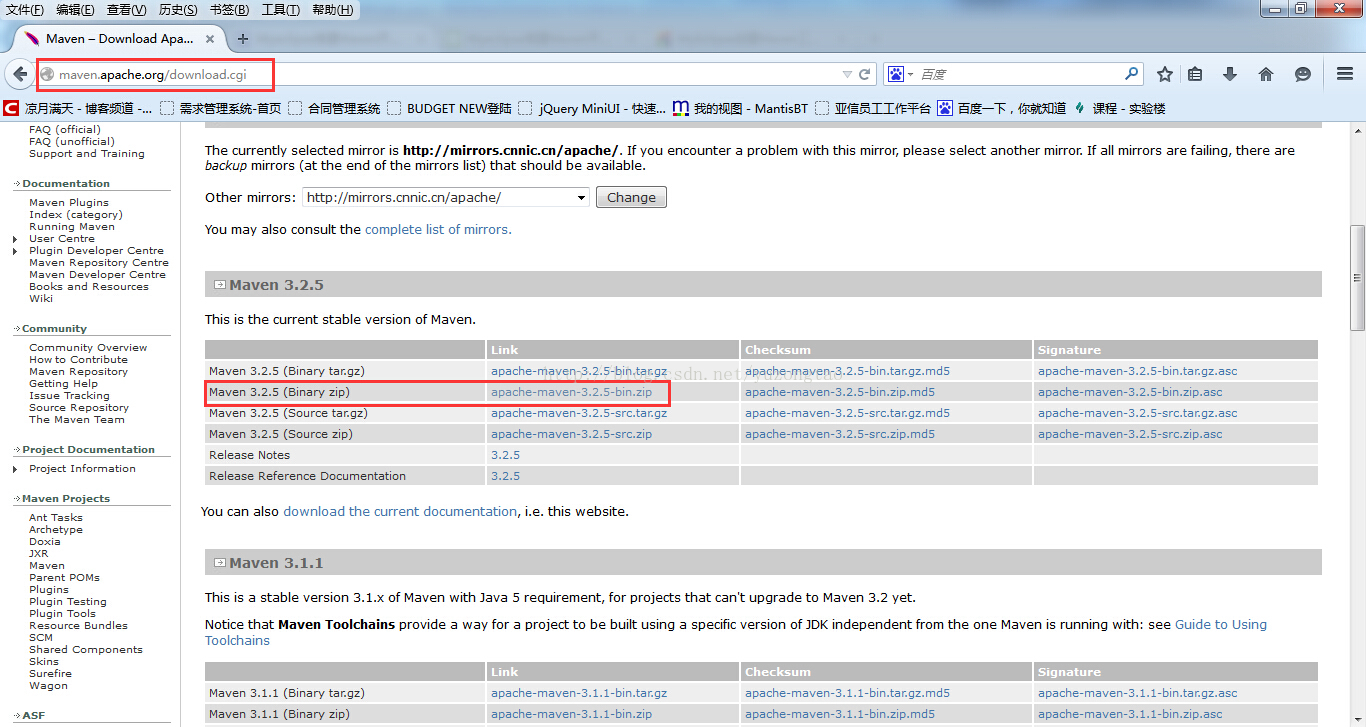Open the 我的视图 - MantisBT bookmark
The image size is (1366, 727).
coord(740,108)
